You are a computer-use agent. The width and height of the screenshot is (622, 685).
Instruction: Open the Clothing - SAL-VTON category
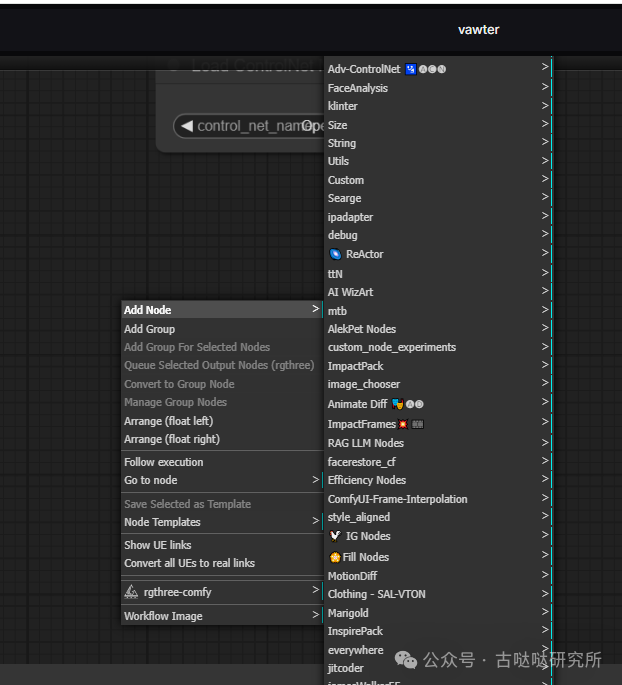pos(438,594)
